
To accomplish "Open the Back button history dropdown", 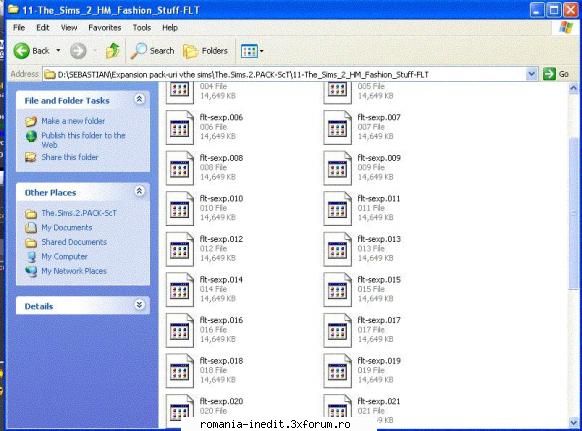I will 58,50.
